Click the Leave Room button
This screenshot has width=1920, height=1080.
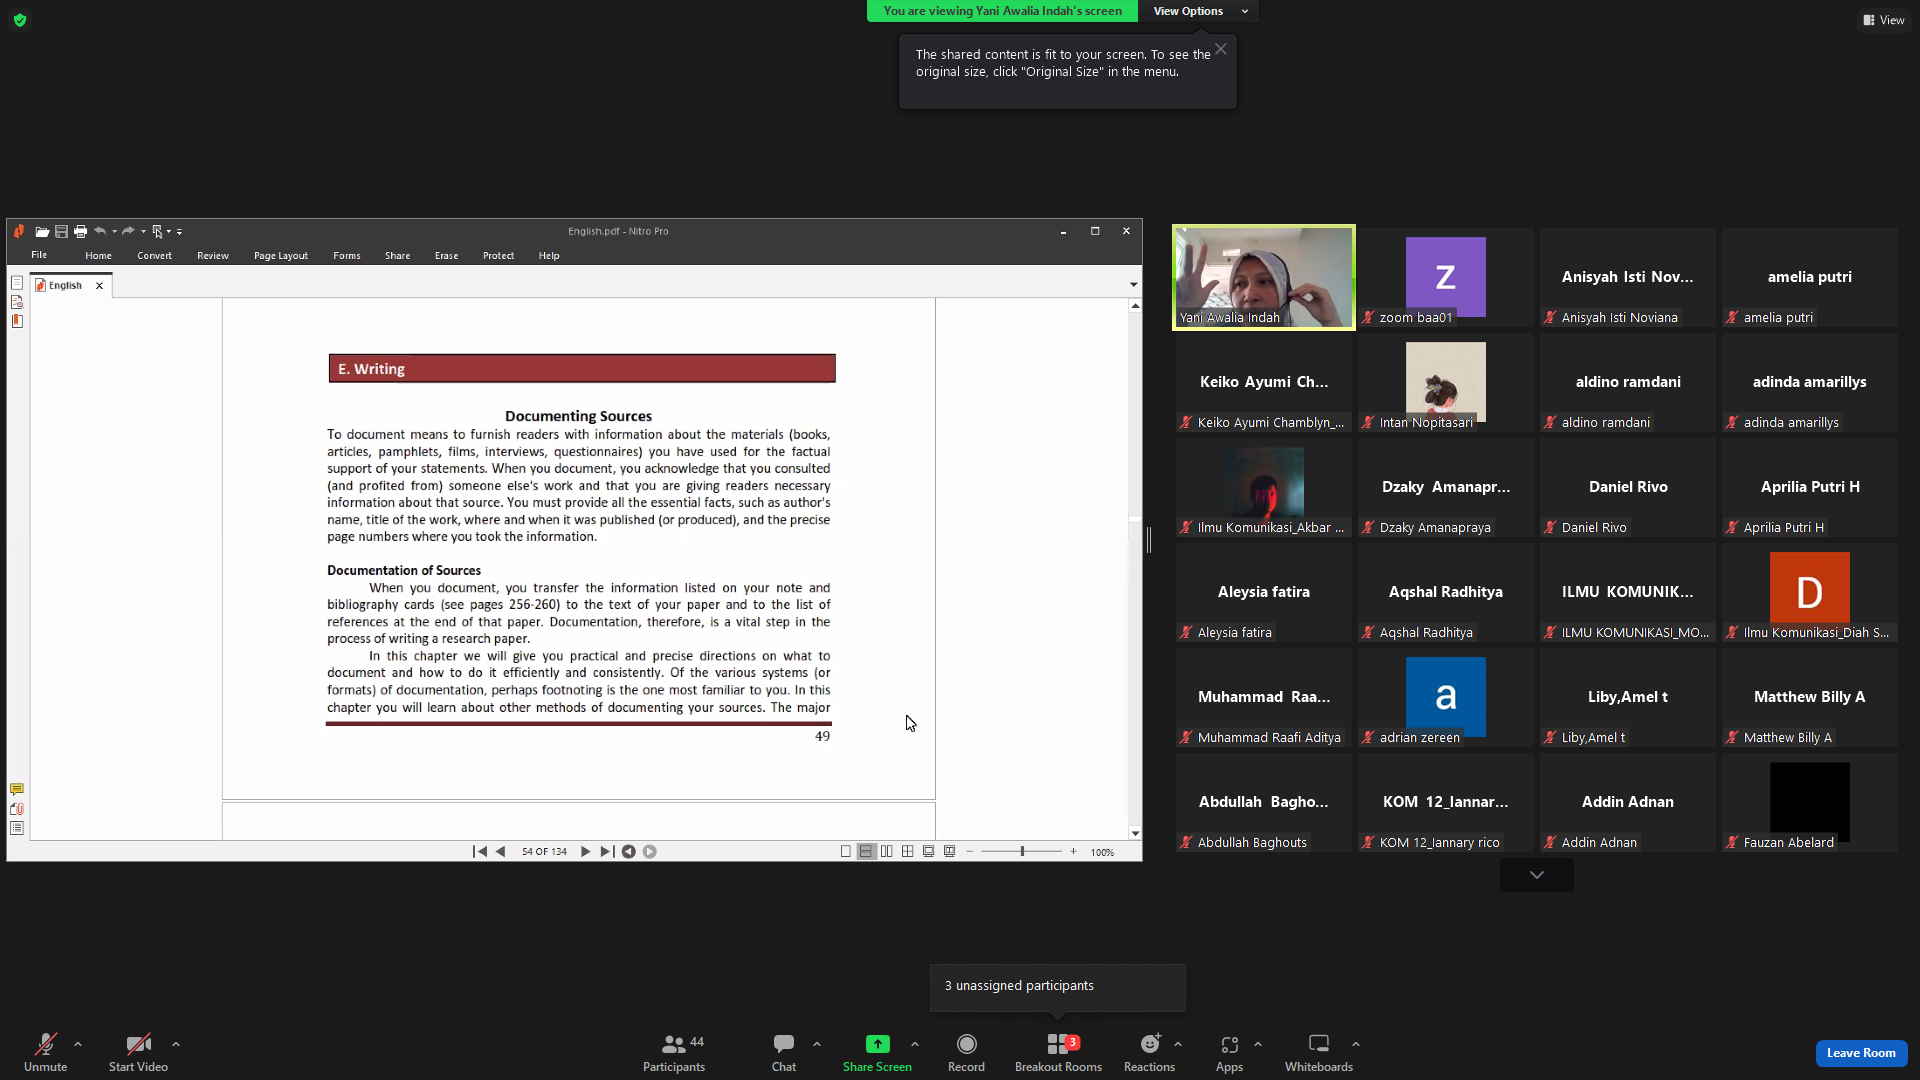point(1861,1053)
